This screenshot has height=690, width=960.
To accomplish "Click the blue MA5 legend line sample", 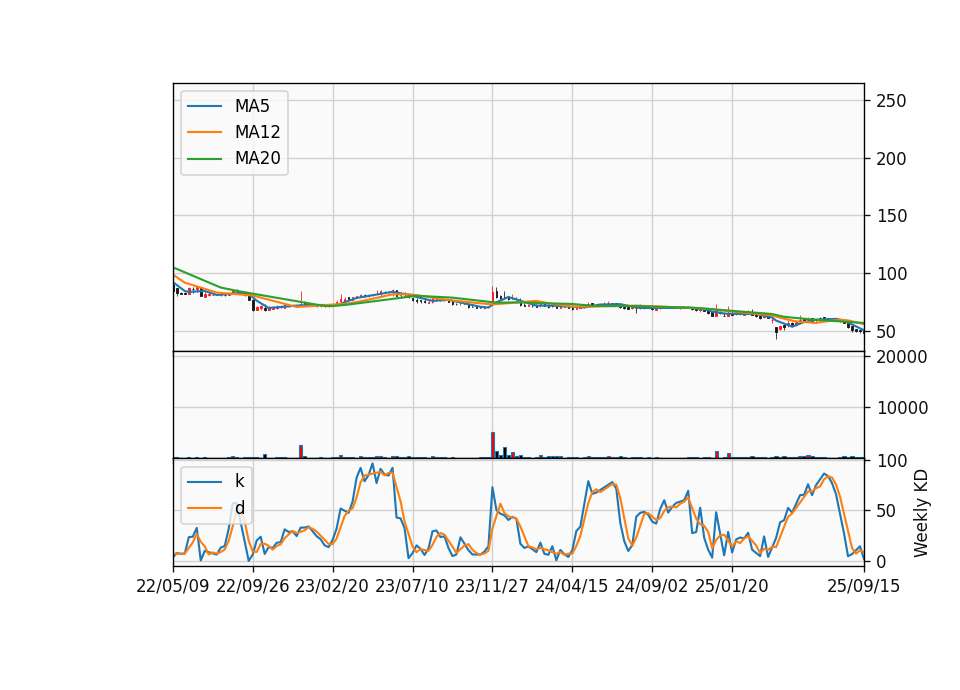I will click(204, 107).
